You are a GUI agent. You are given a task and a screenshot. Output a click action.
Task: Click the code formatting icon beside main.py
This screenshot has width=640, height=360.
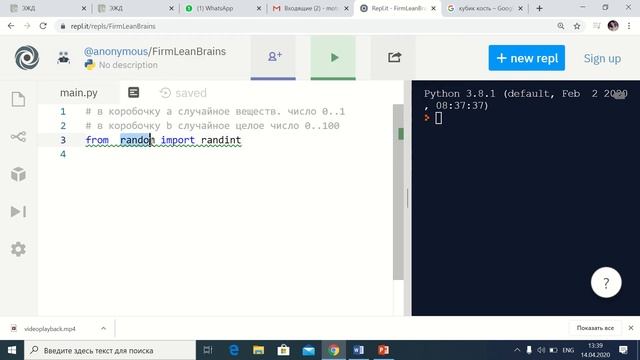tap(133, 93)
